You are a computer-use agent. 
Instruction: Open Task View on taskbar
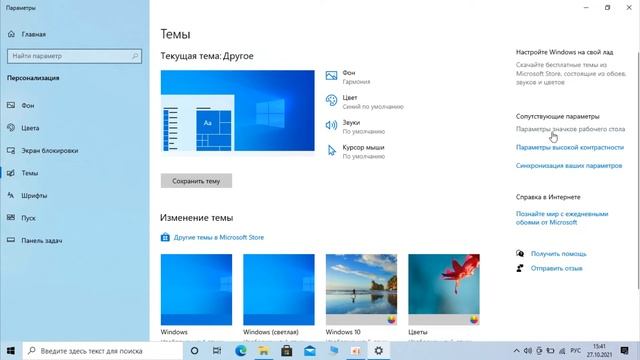pos(217,351)
